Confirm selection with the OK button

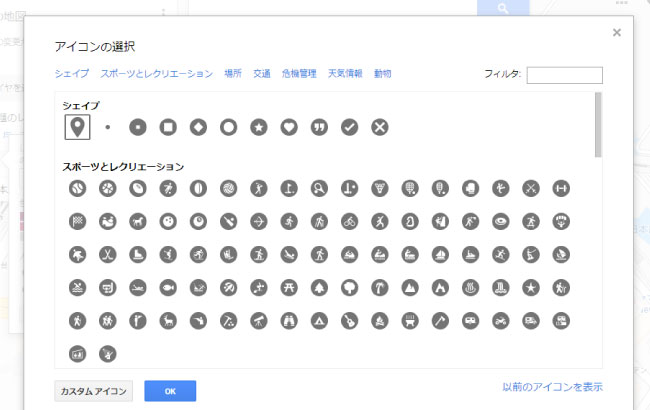170,391
